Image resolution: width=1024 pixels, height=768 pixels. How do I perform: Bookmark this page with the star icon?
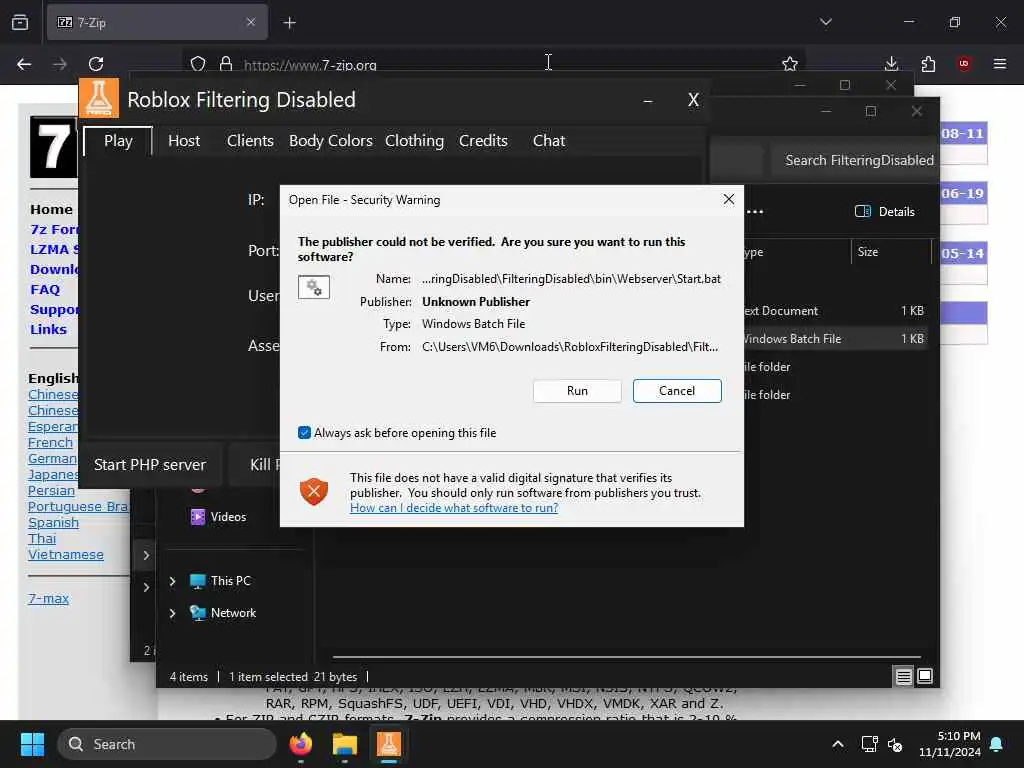pyautogui.click(x=790, y=64)
